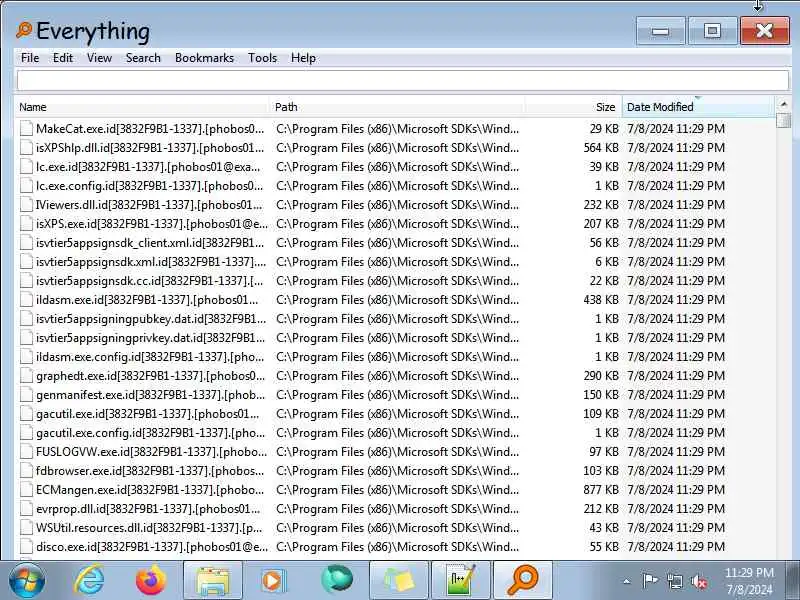Screen dimensions: 800x600
Task: Select the isXPS.exe file icon
Action: click(26, 223)
